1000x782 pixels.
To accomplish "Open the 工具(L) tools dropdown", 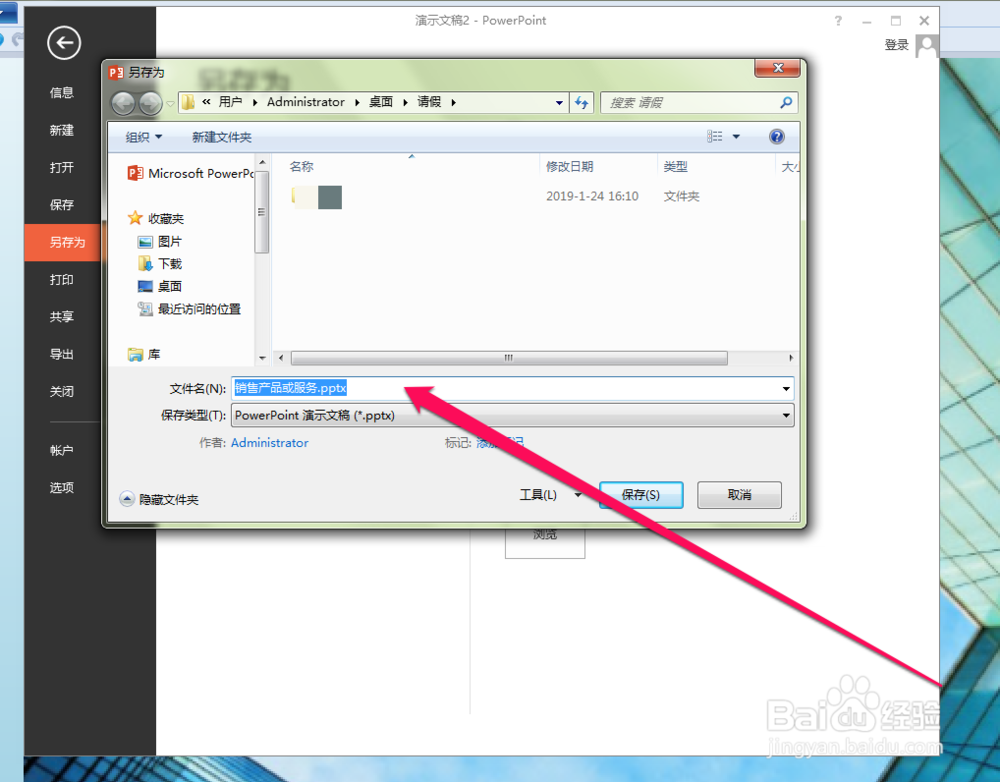I will pyautogui.click(x=551, y=495).
